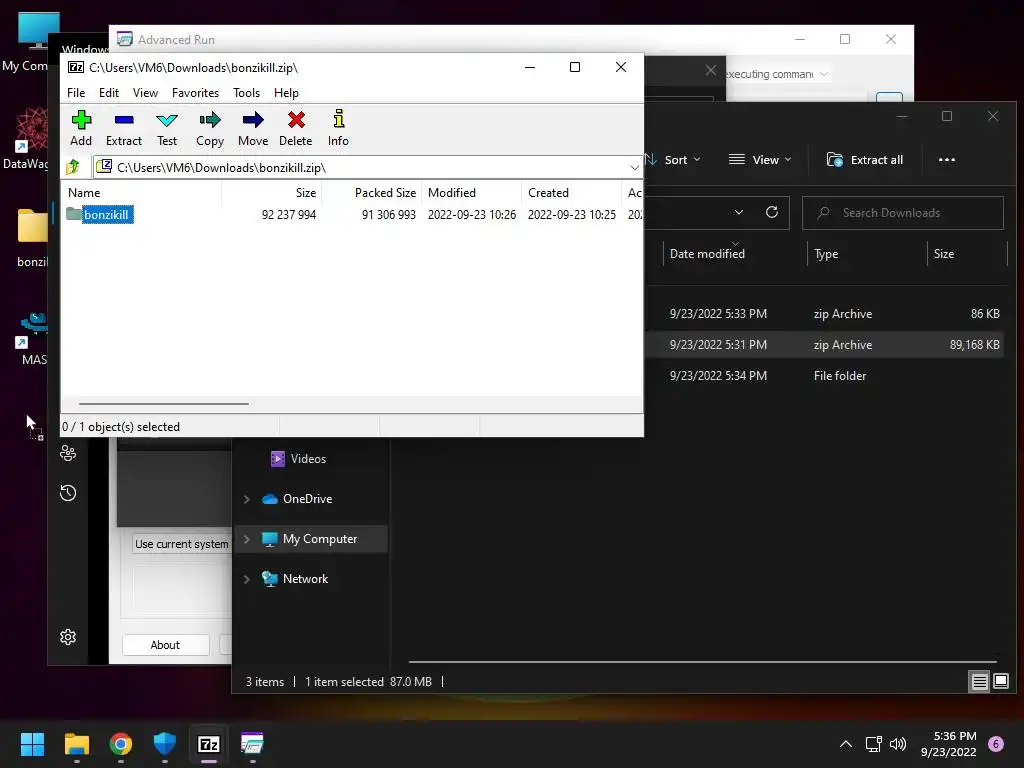Run Test on the archive in 7-Zip
Viewport: 1024px width, 768px height.
tap(167, 128)
